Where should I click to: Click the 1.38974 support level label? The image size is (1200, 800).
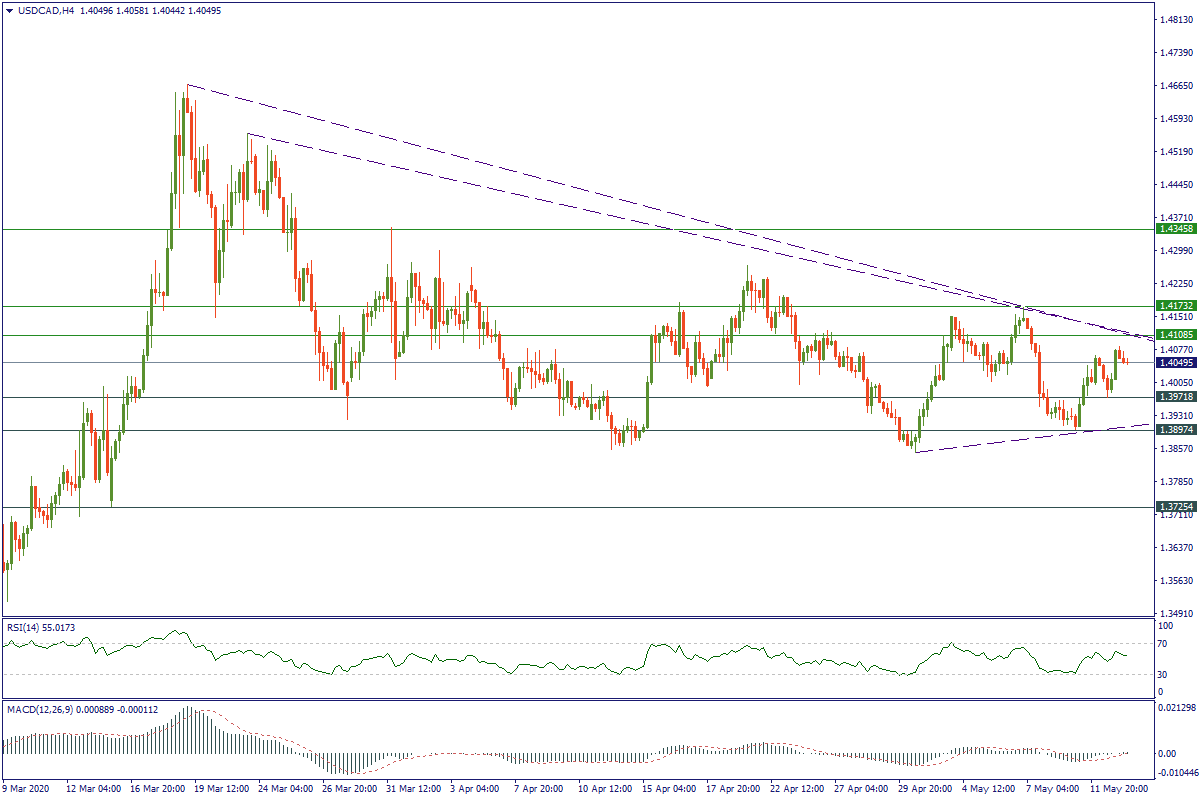(x=1176, y=430)
